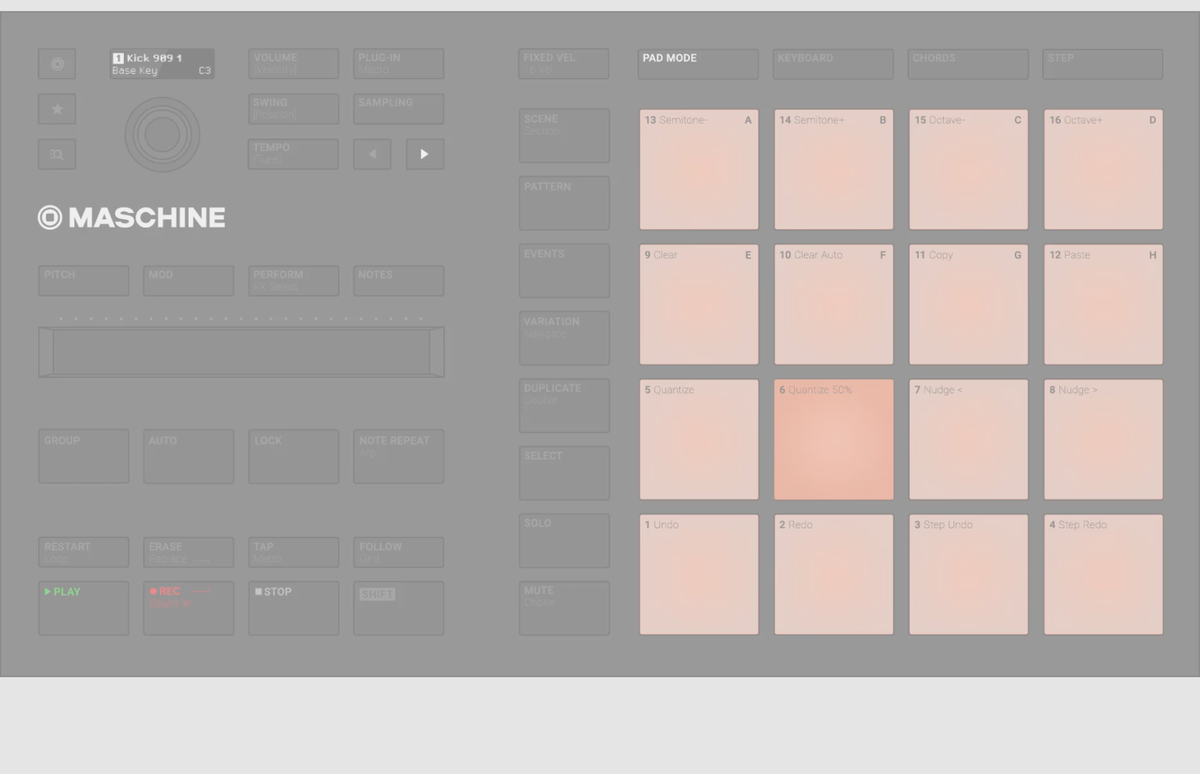Tap pad 13 Semitone-

tap(699, 170)
